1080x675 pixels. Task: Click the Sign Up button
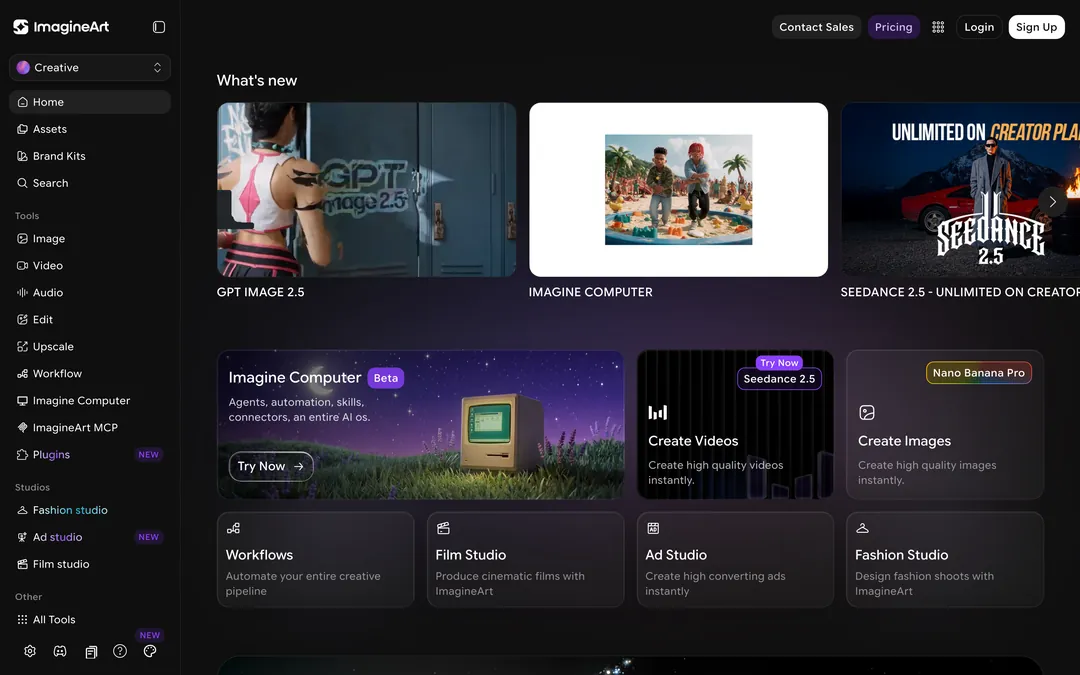click(1036, 27)
